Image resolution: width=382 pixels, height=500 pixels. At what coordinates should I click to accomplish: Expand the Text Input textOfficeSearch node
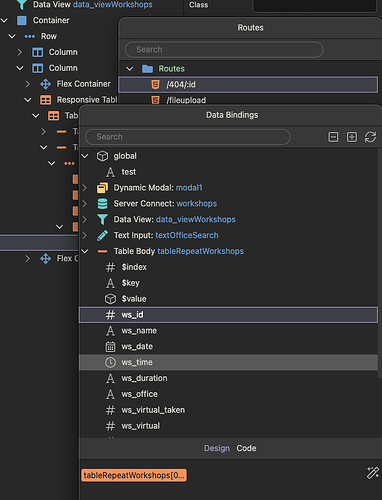coord(85,235)
